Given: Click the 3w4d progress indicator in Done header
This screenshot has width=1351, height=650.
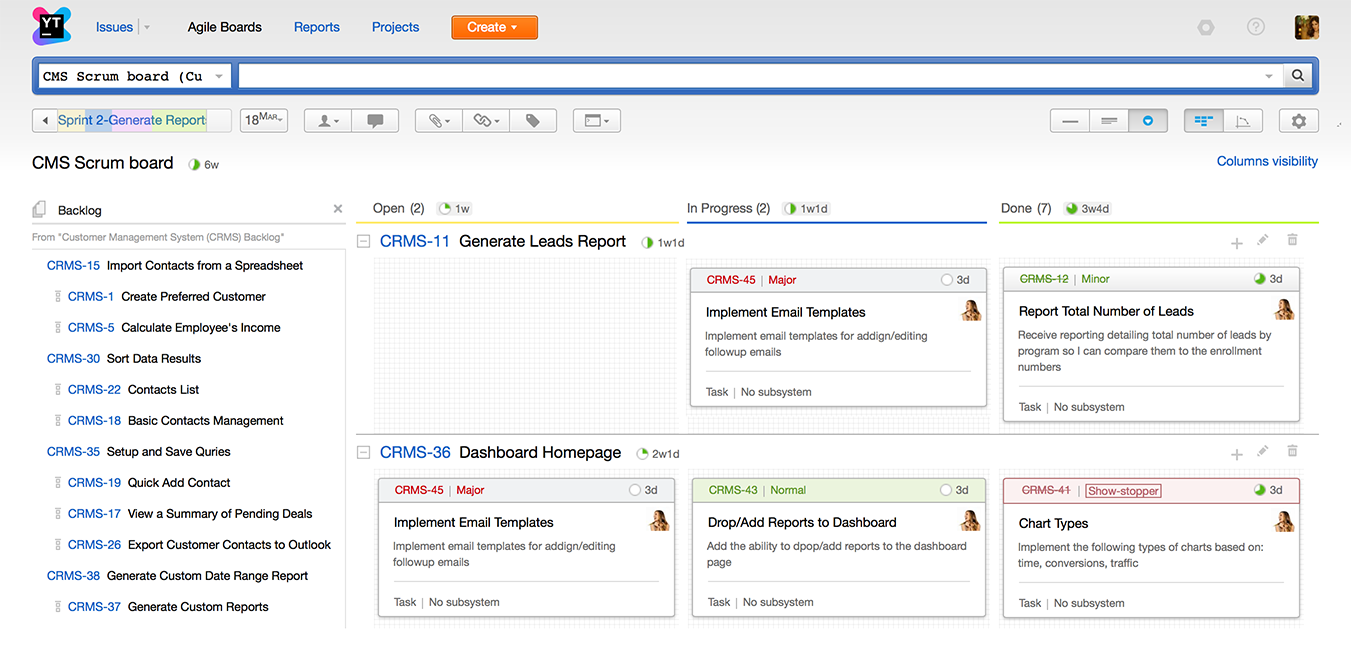Looking at the screenshot, I should tap(1089, 209).
